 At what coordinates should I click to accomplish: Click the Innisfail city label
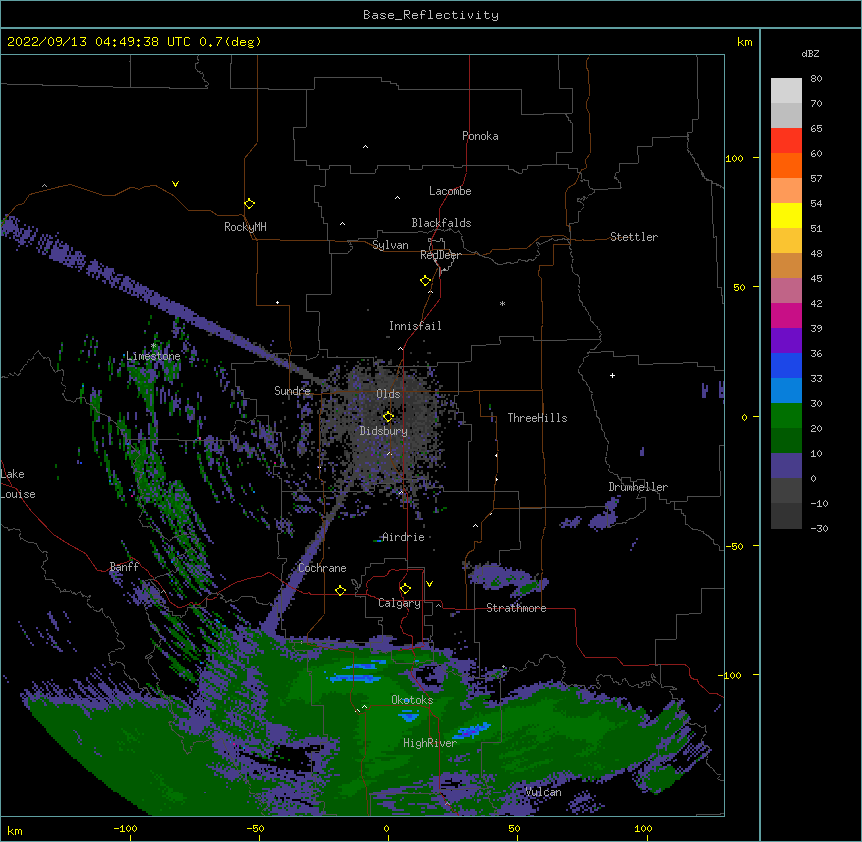point(415,326)
